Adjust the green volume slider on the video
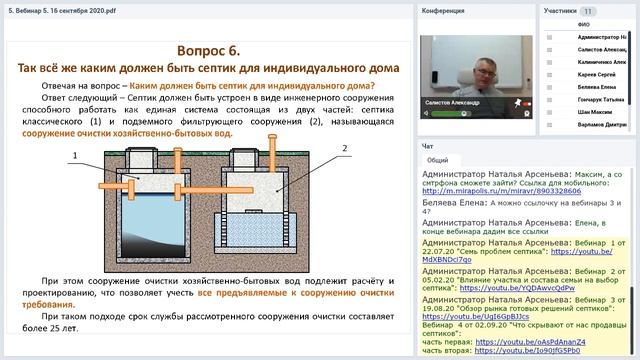640x360 pixels. pyautogui.click(x=451, y=113)
